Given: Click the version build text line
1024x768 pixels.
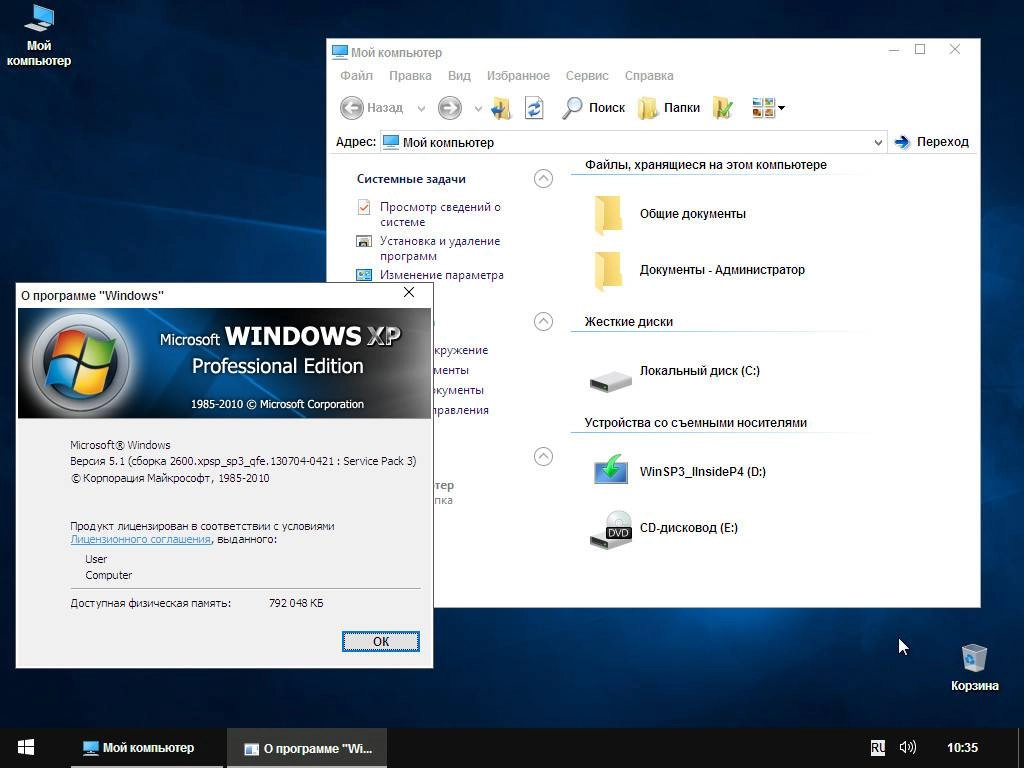Looking at the screenshot, I should 243,461.
